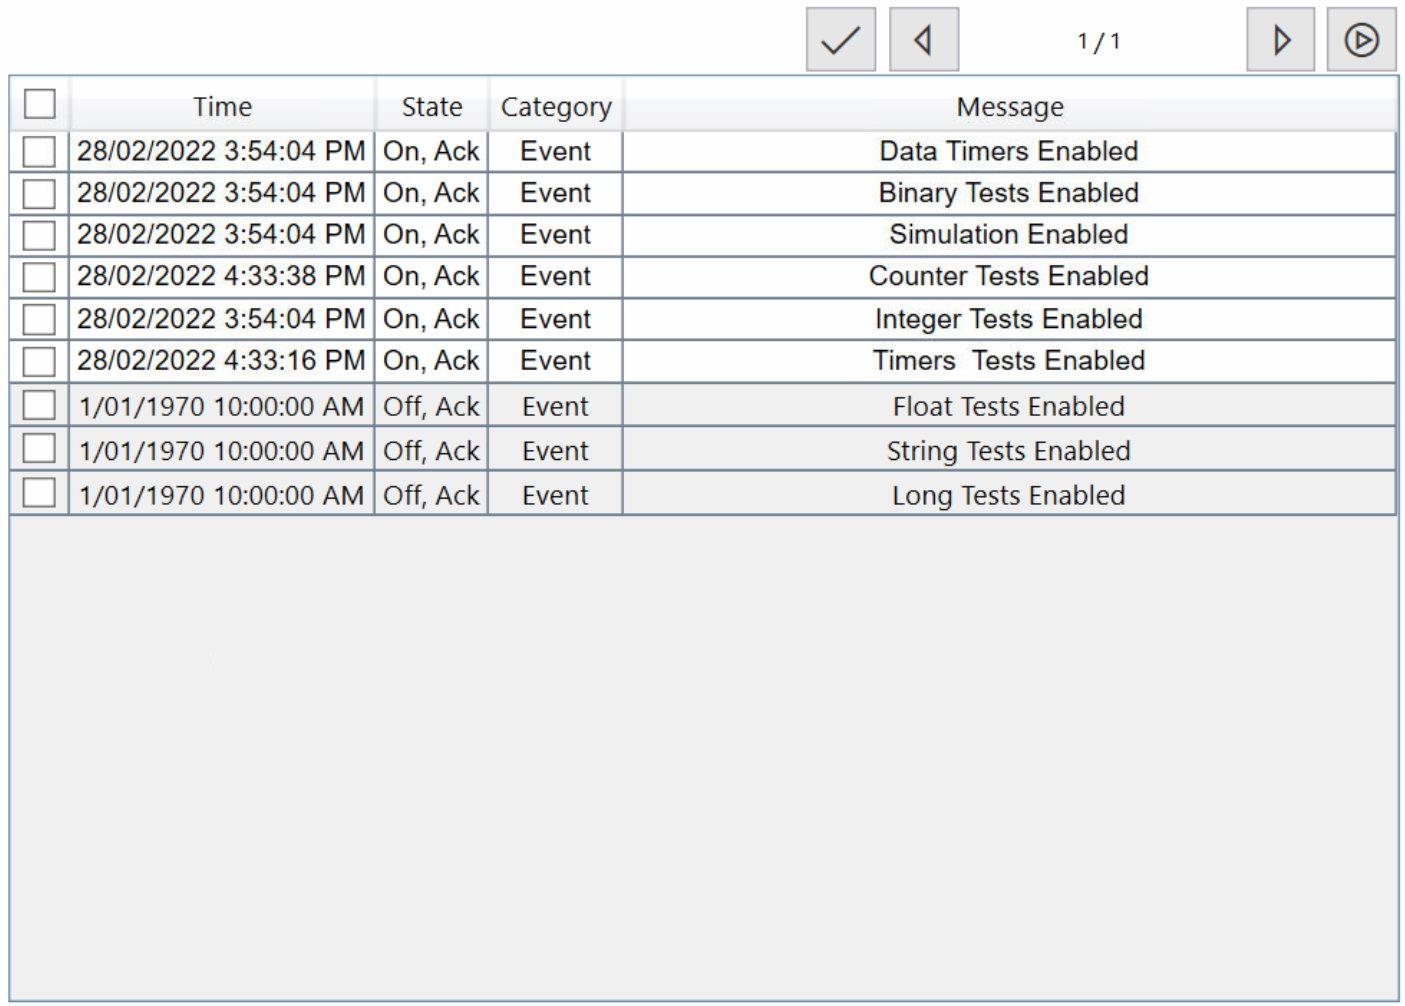Select the 'Data Timers Enabled' message
The width and height of the screenshot is (1405, 1006).
click(x=1009, y=151)
